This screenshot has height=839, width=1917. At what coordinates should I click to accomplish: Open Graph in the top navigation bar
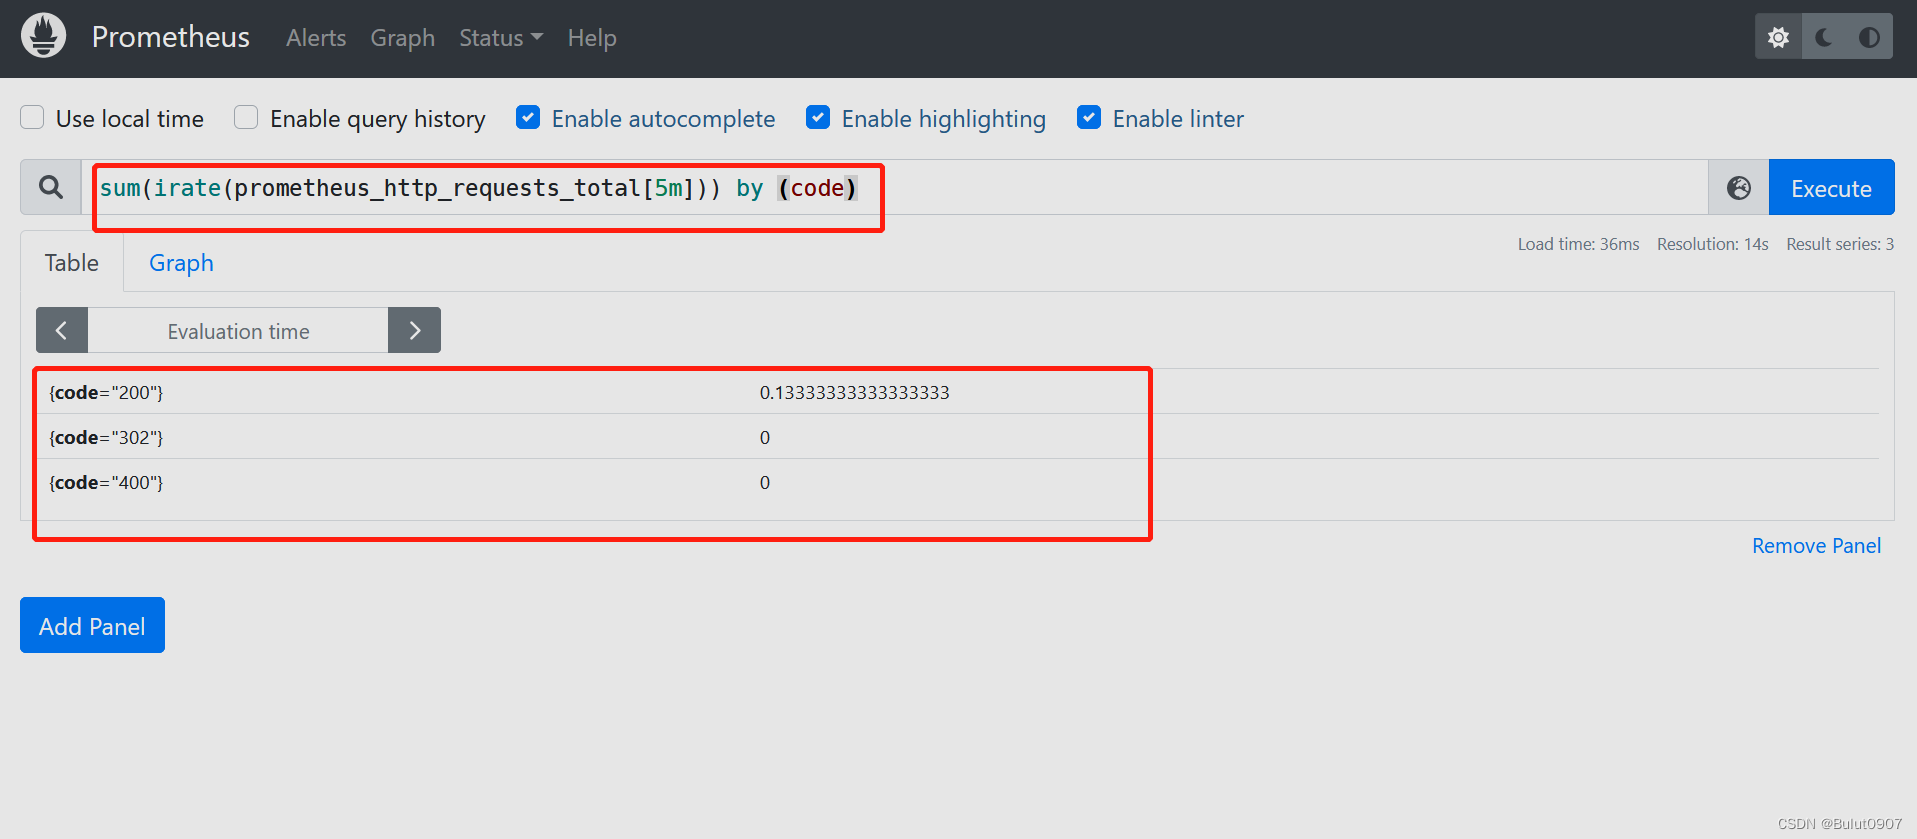402,38
